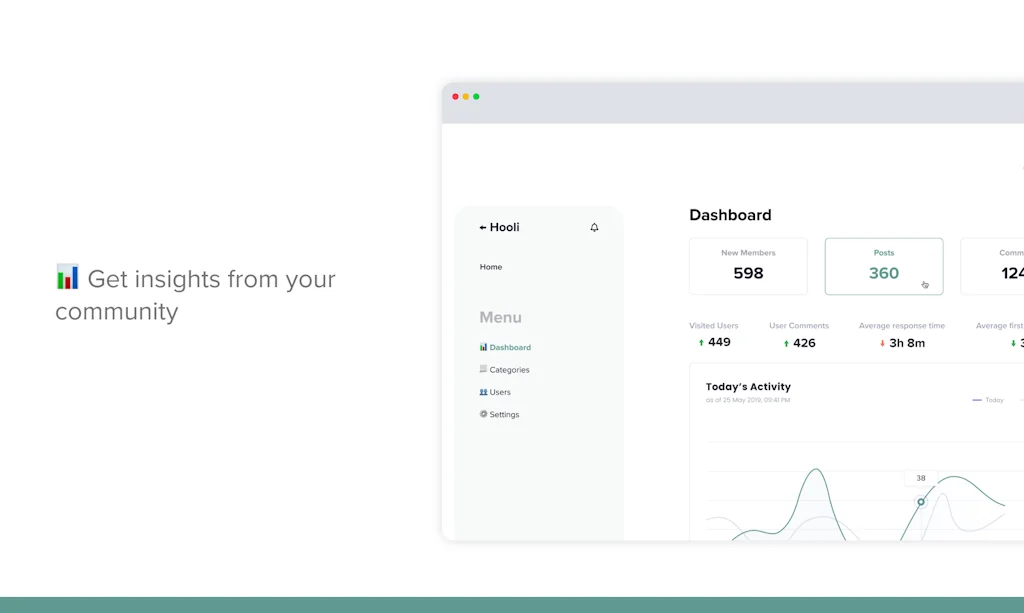The height and width of the screenshot is (613, 1024).
Task: Open Settings using the gear icon
Action: [483, 414]
